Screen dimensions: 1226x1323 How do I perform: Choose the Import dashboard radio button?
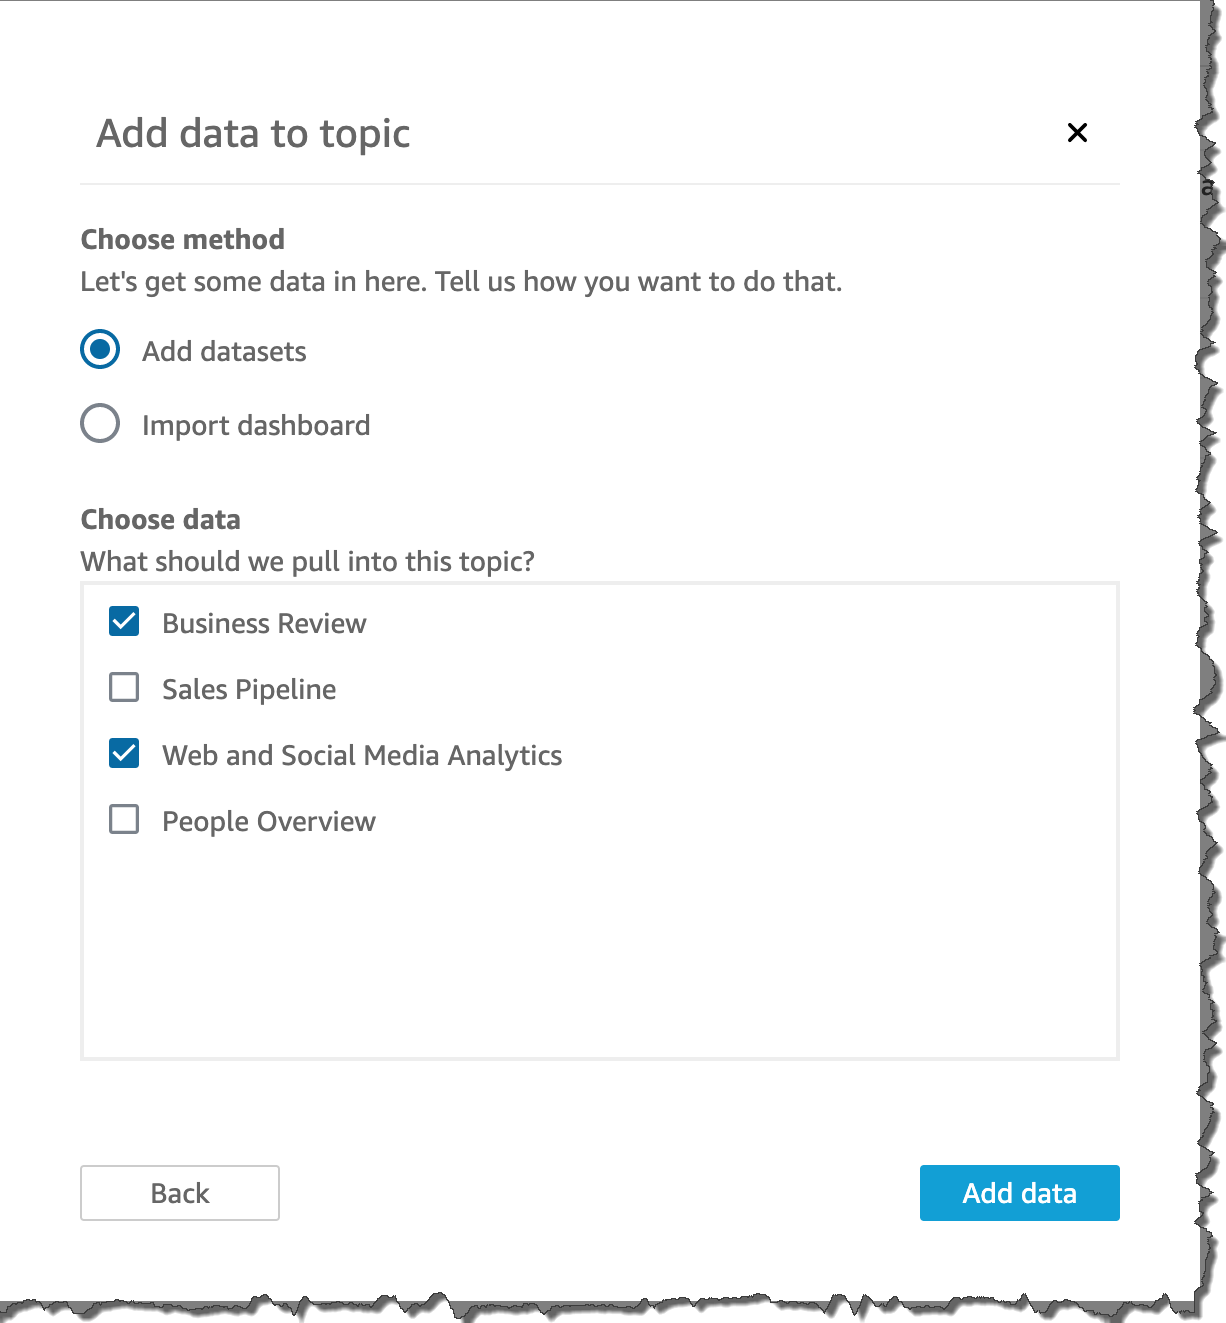click(100, 423)
